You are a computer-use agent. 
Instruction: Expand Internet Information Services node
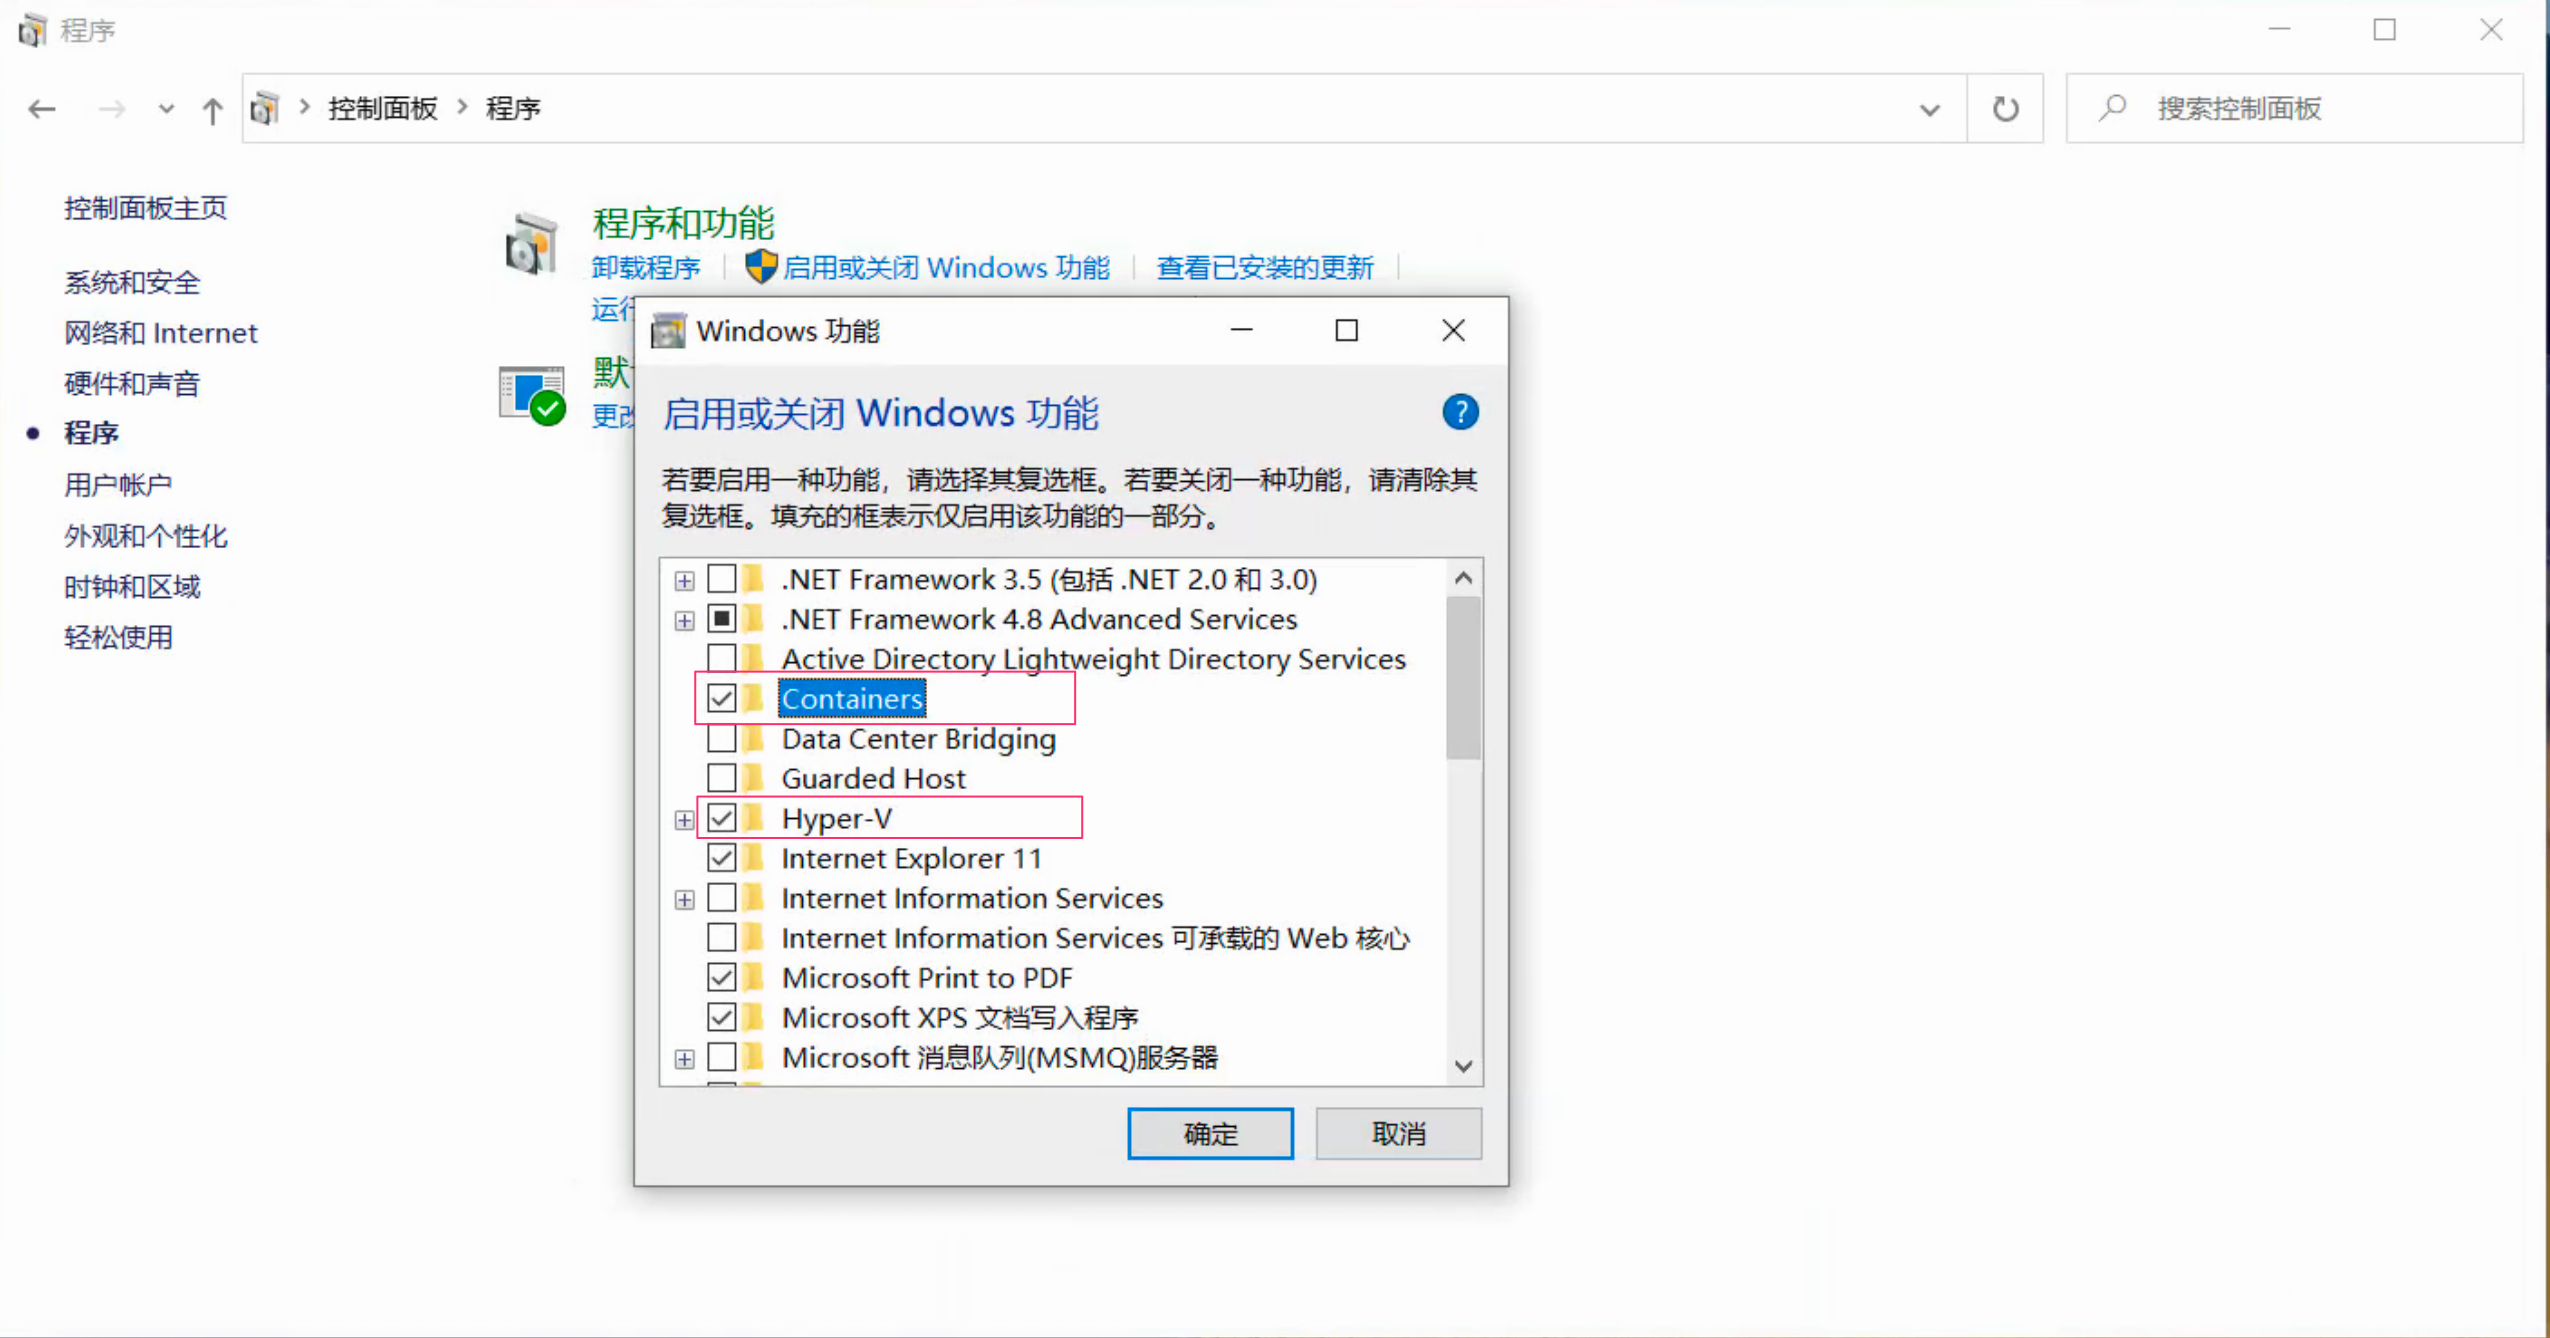point(684,900)
